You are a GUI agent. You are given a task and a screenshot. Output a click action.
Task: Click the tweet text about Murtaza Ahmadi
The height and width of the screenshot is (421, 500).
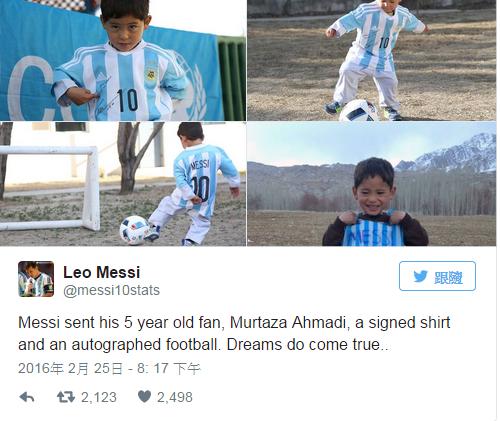point(234,333)
